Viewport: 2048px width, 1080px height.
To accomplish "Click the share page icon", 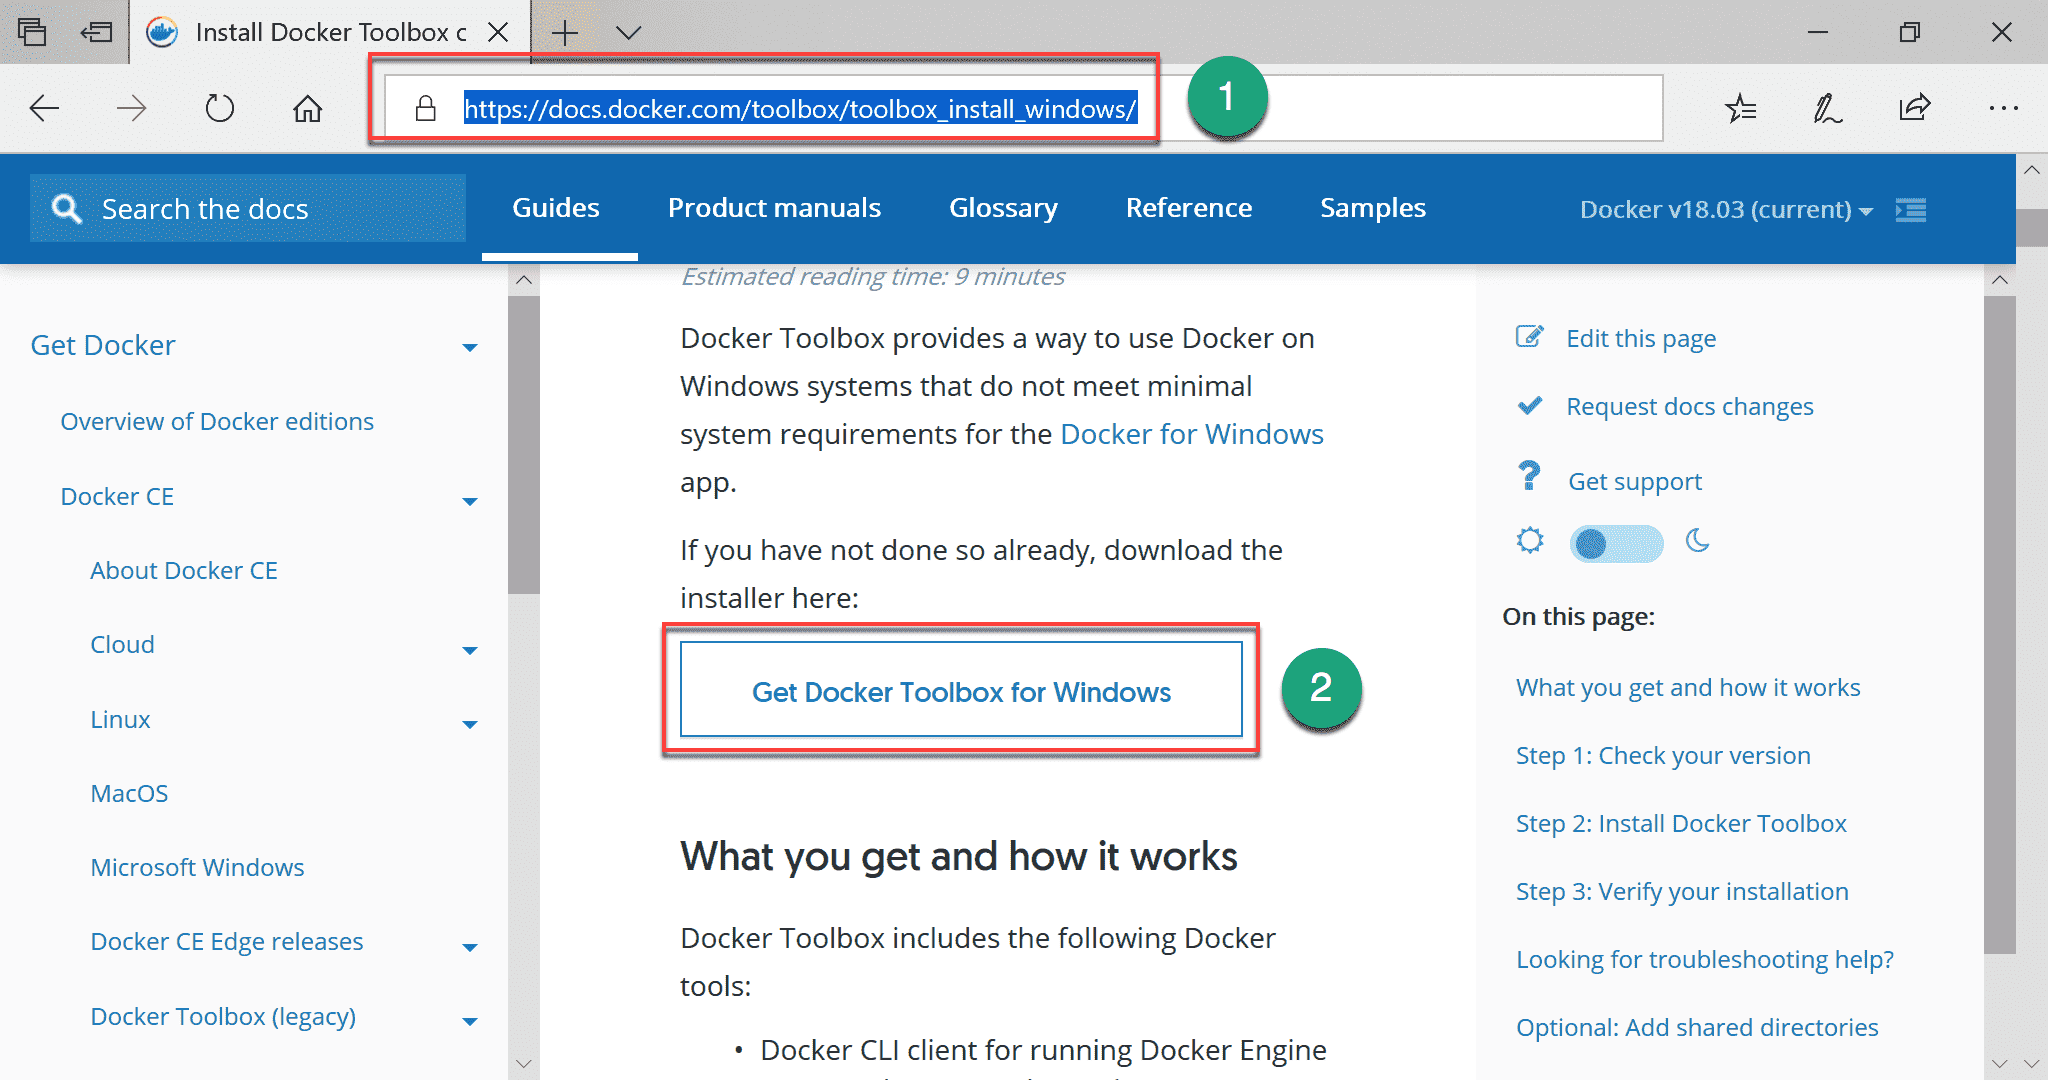I will tap(1914, 108).
